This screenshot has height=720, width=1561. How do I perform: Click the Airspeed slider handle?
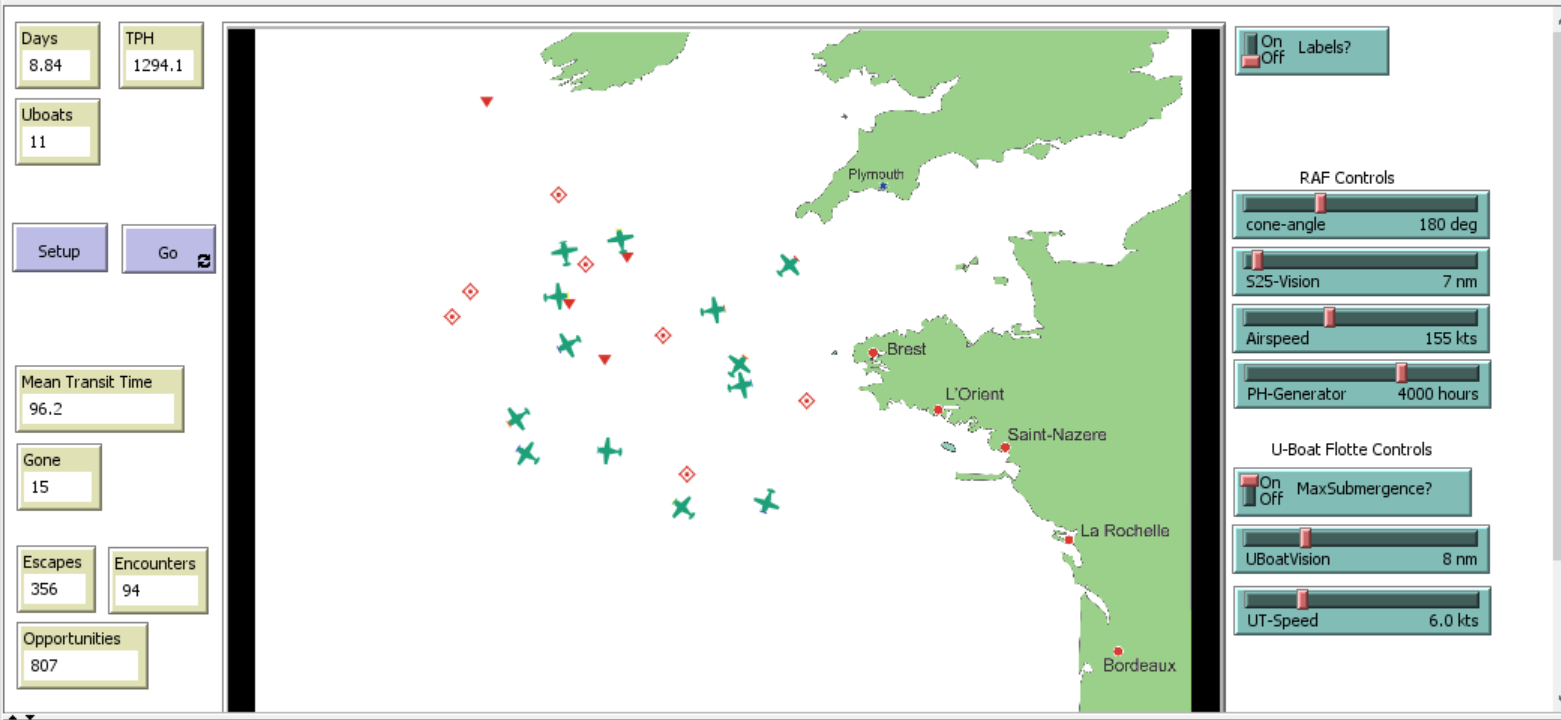pyautogui.click(x=1328, y=319)
